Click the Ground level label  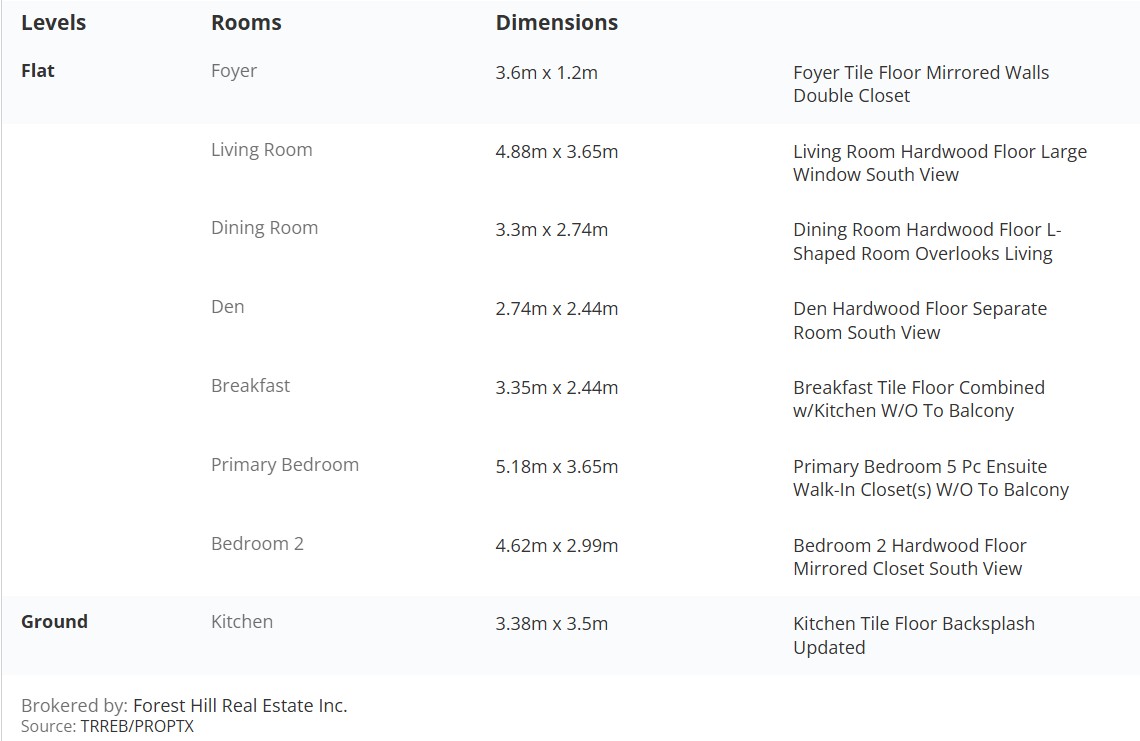click(55, 622)
